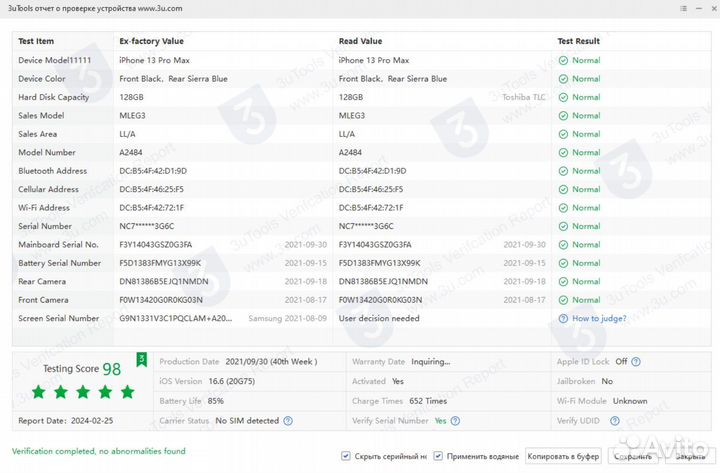Select read battery serial F5D1383FMYG13X99K
The width and height of the screenshot is (720, 473).
[x=379, y=263]
